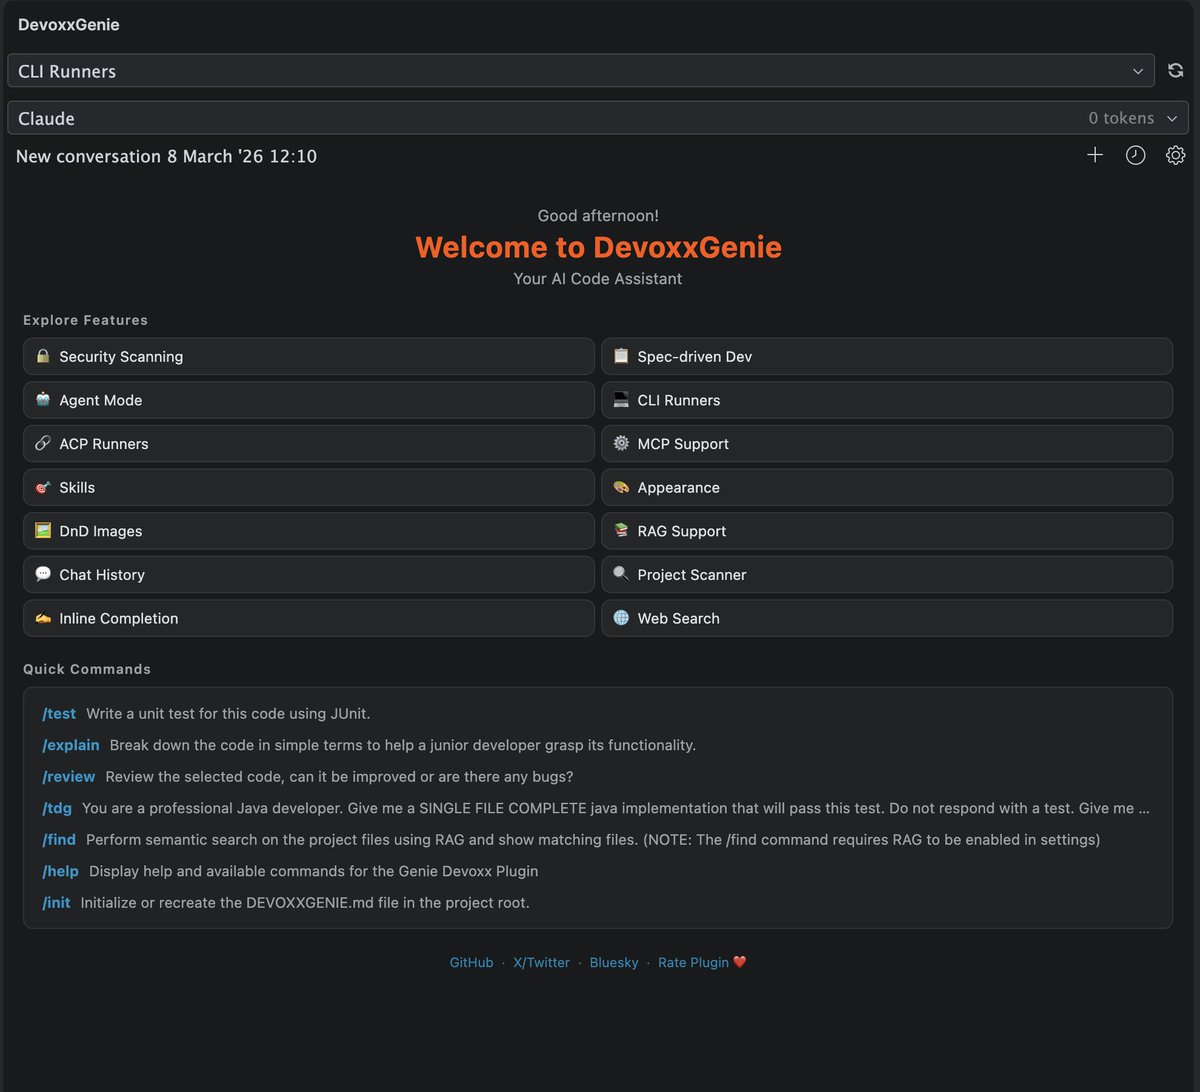Click the heart icon next to Rate Plugin
1200x1092 pixels.
[x=740, y=963]
